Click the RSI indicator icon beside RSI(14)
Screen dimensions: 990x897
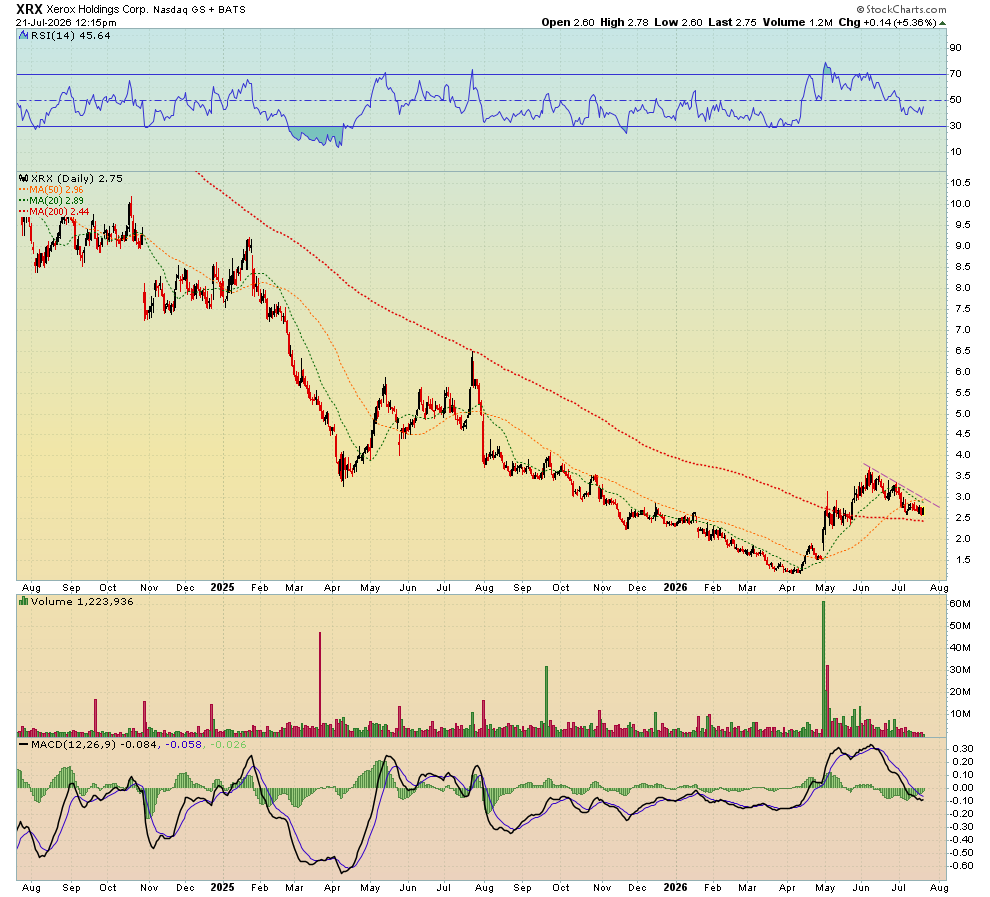pyautogui.click(x=24, y=35)
